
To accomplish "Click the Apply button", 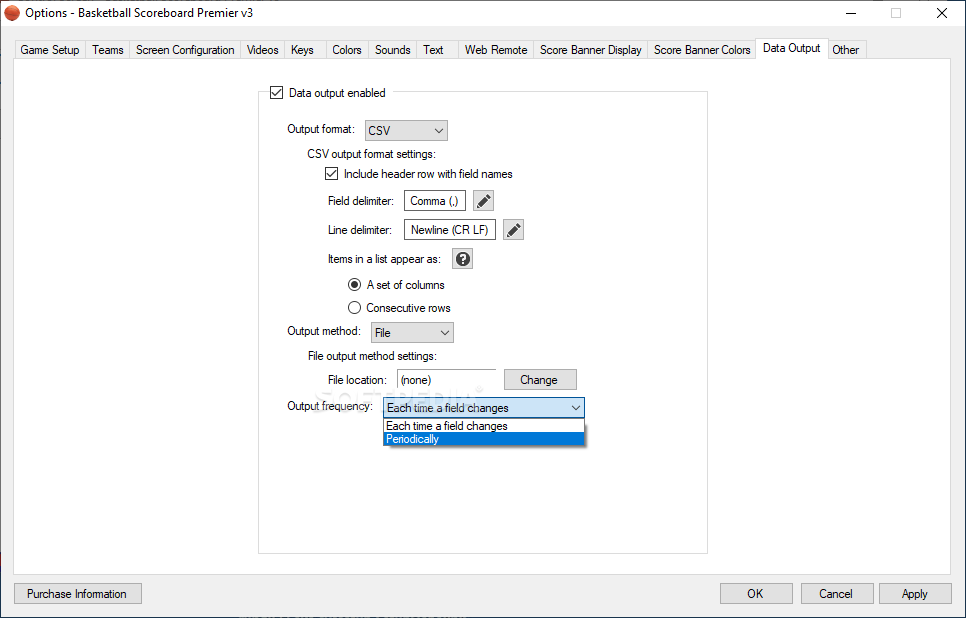I will (x=915, y=593).
